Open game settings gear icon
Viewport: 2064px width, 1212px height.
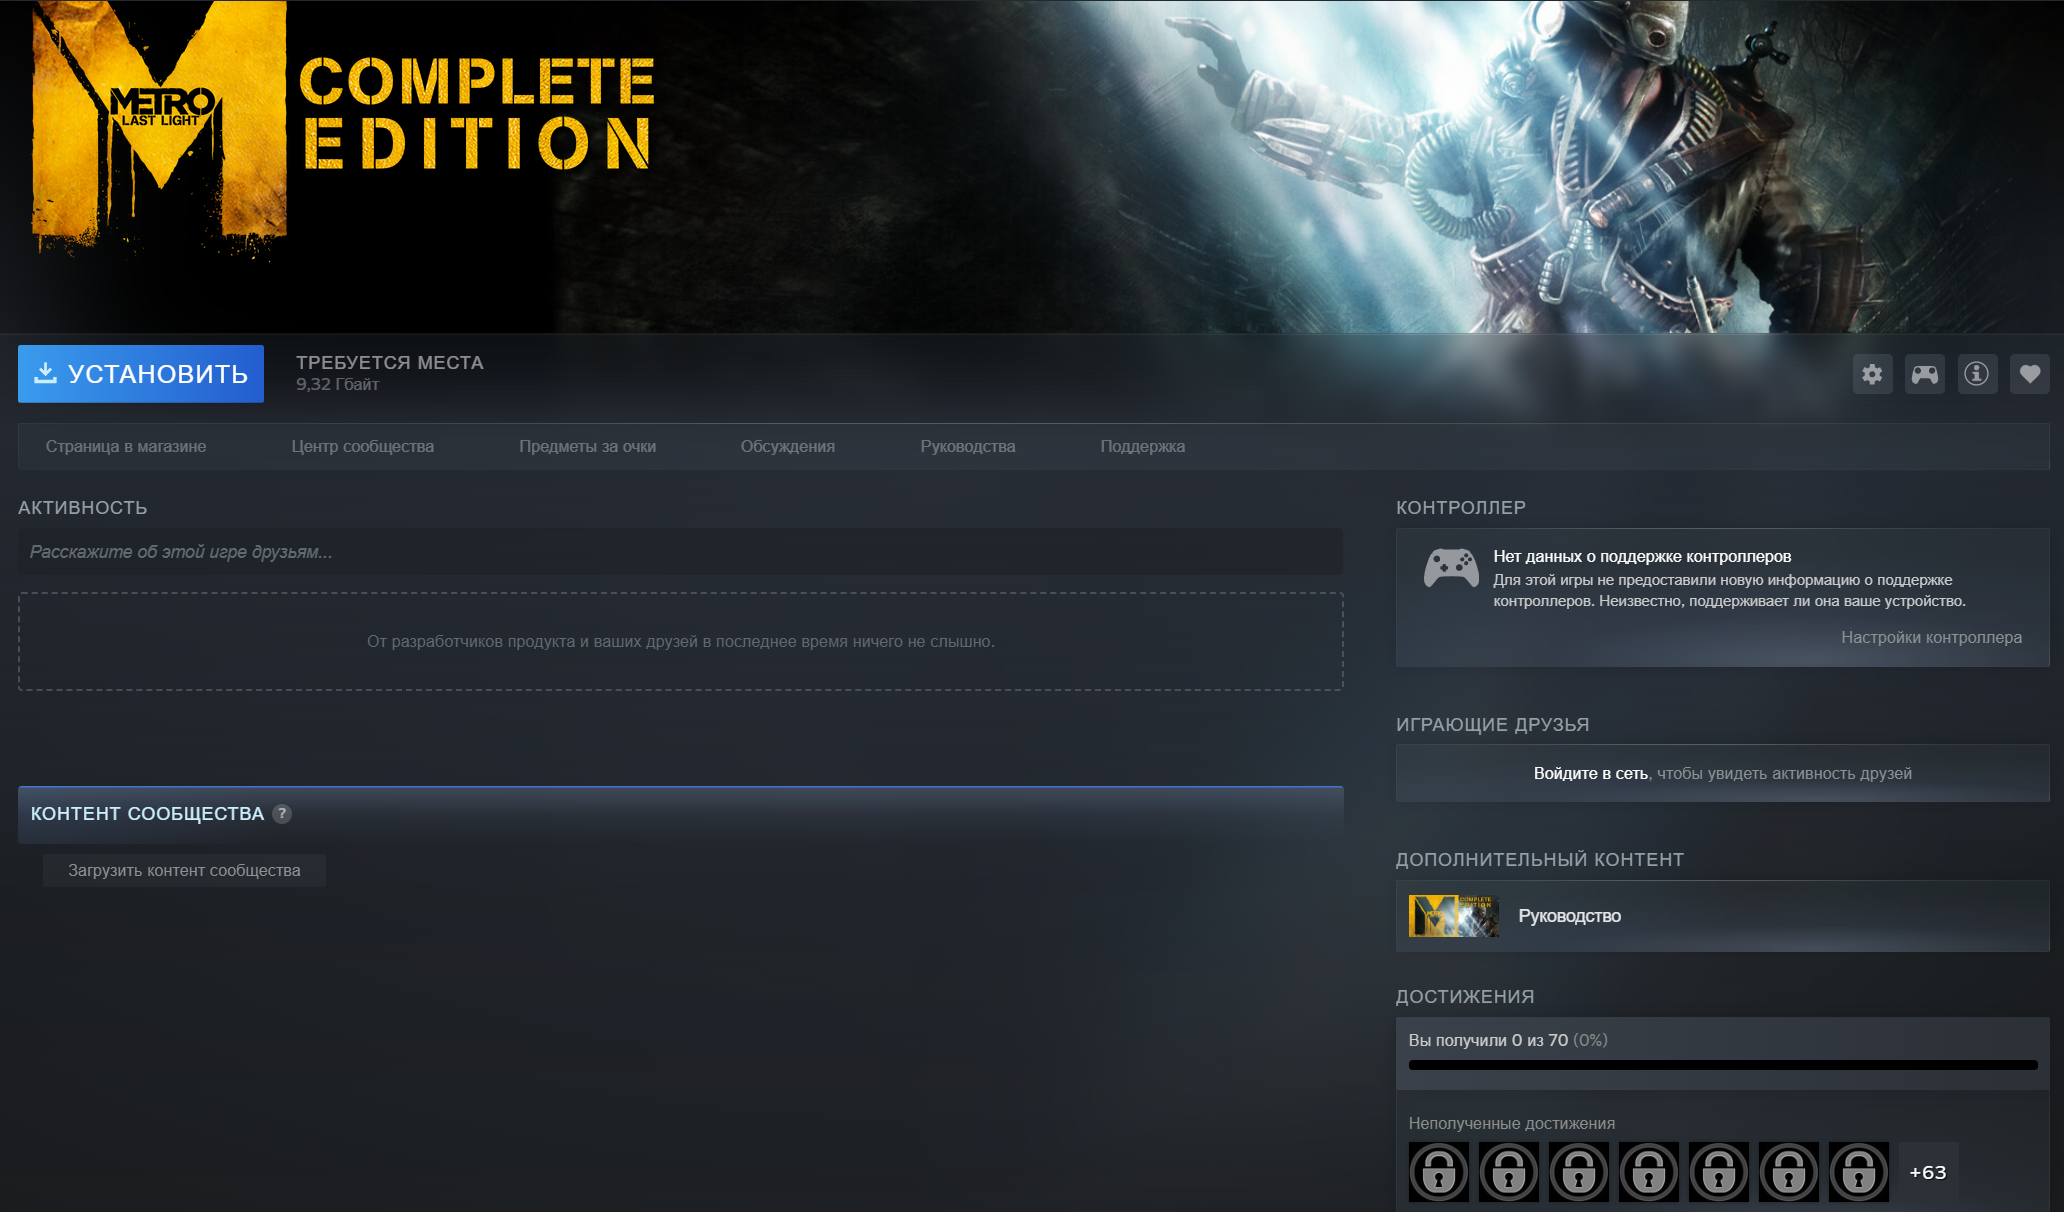pos(1872,374)
